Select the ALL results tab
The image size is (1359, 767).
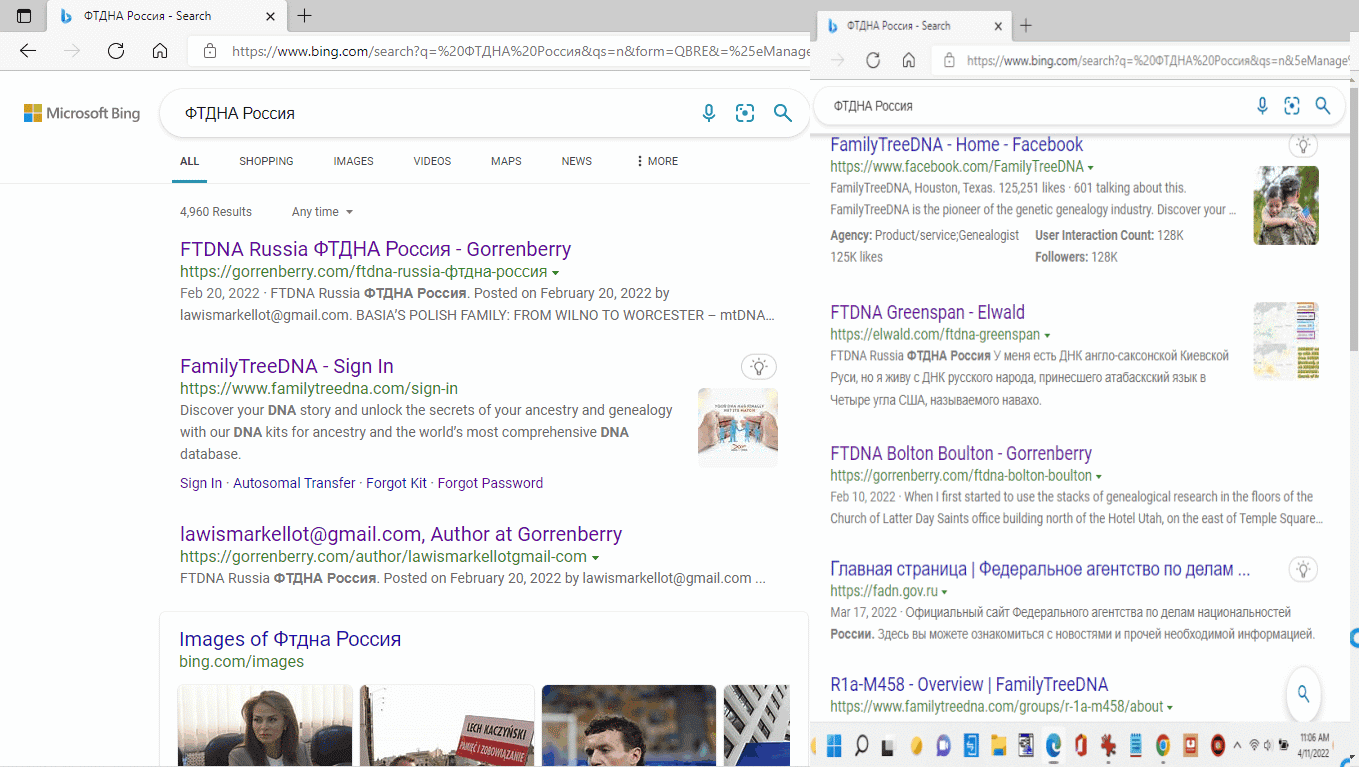190,161
